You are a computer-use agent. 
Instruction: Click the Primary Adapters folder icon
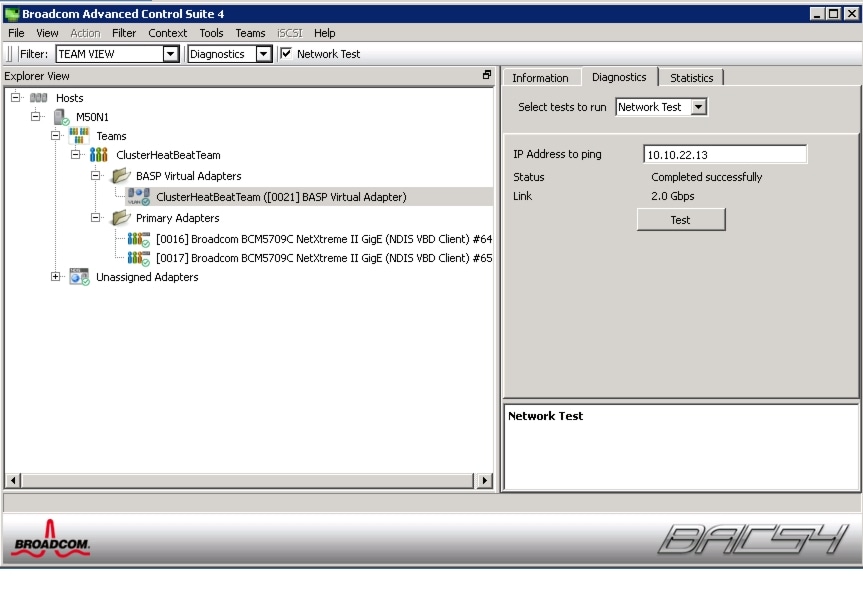coord(121,218)
